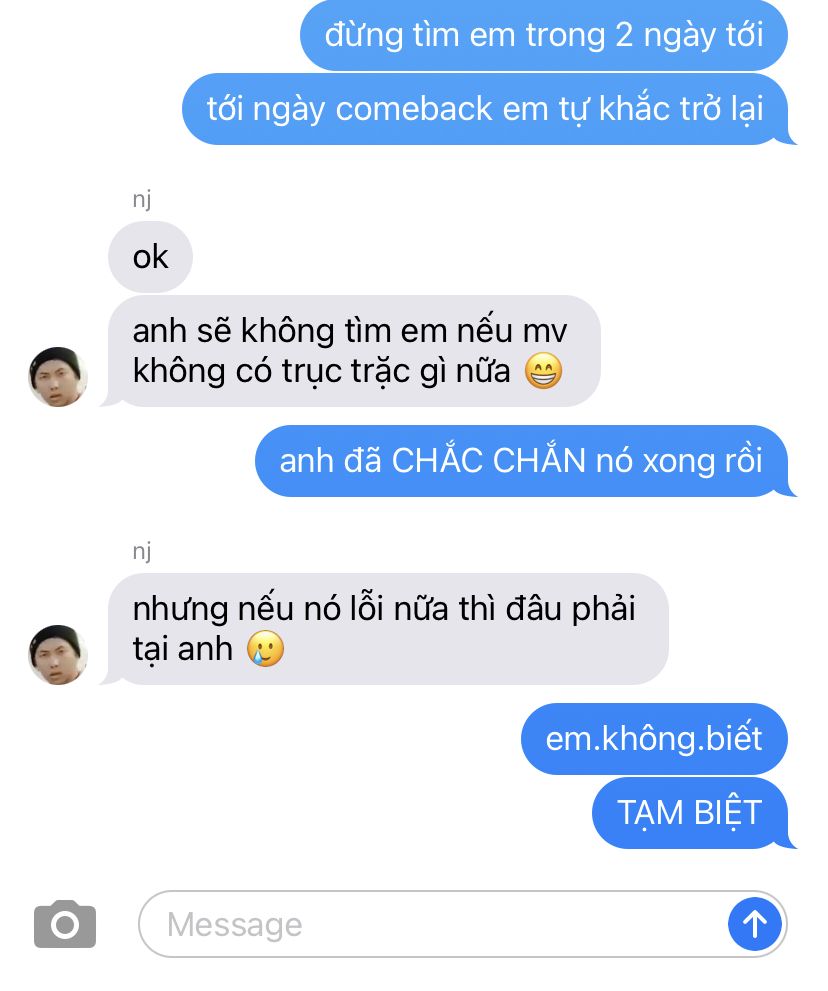The width and height of the screenshot is (828, 991).
Task: Select the "ok" message bubble
Action: (150, 257)
